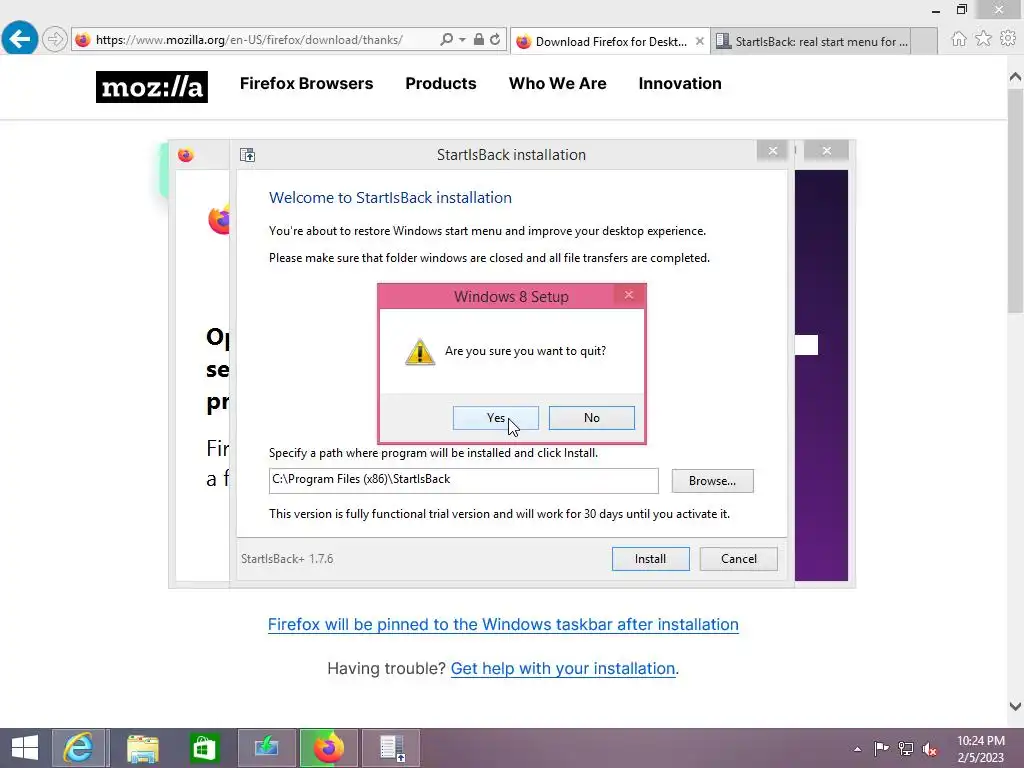
Task: Open the address bar dropdown arrow
Action: [462, 40]
